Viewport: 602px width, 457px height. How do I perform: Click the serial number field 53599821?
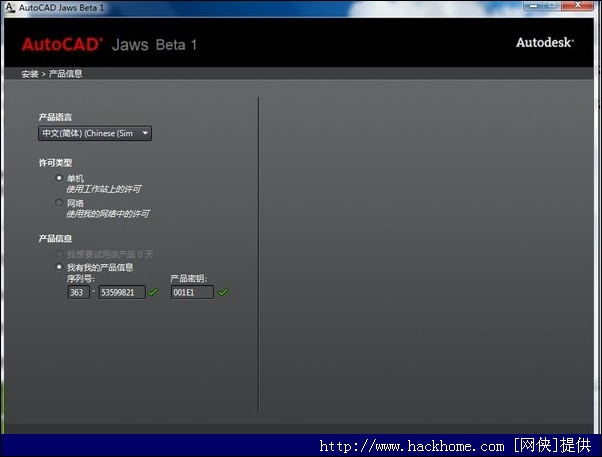(122, 292)
